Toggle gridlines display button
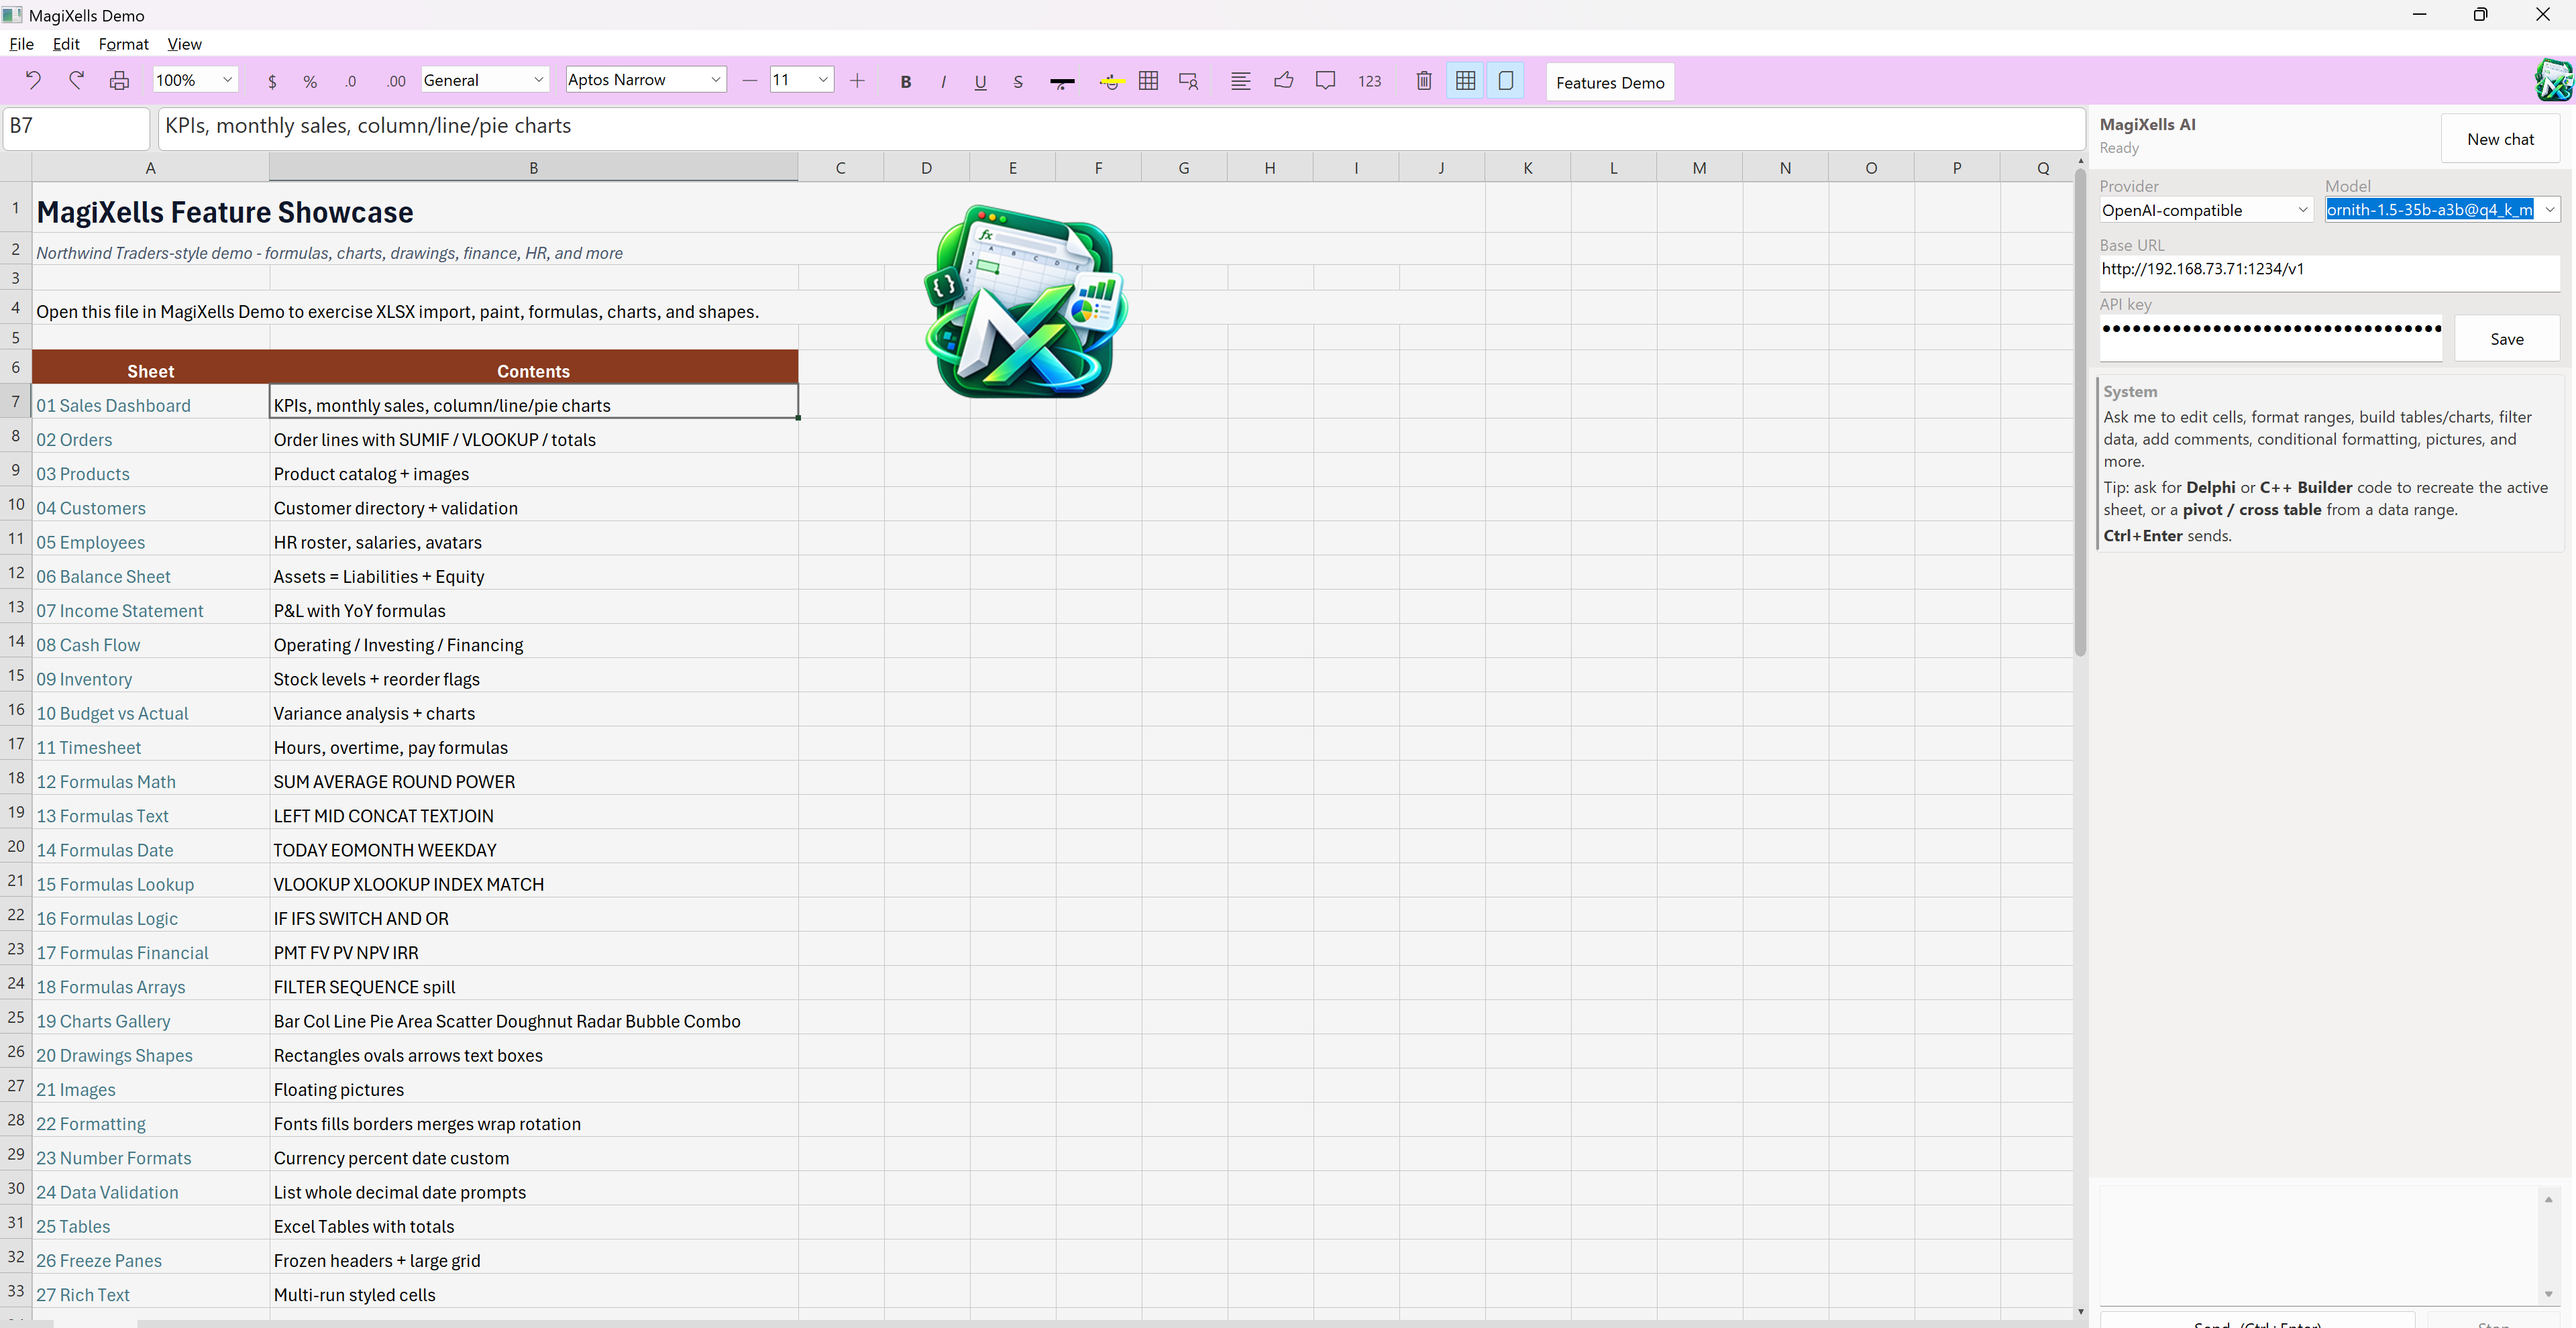The width and height of the screenshot is (2576, 1328). pyautogui.click(x=1465, y=81)
